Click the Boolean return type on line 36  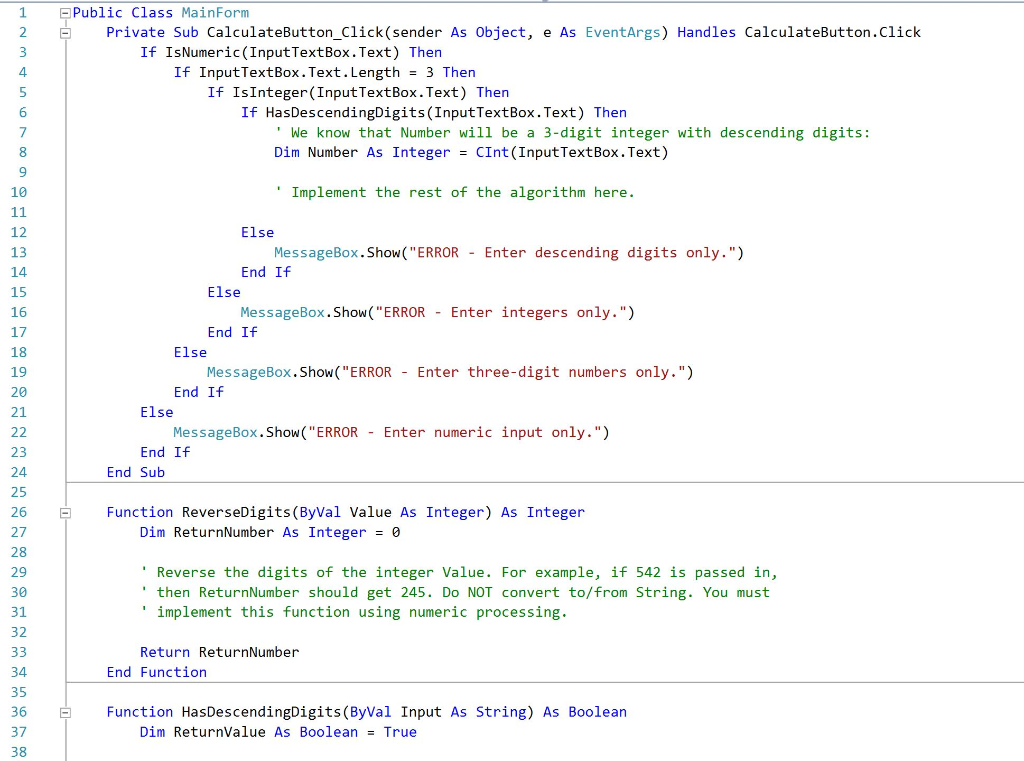tap(597, 712)
